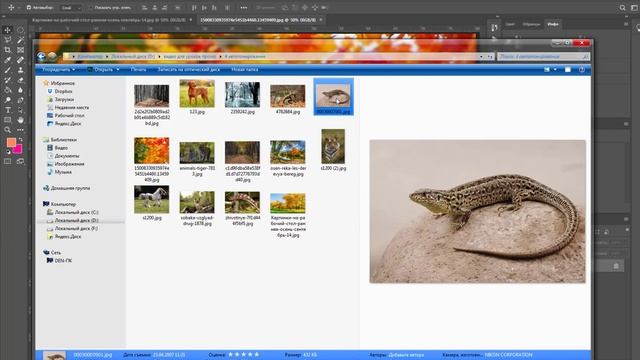The height and width of the screenshot is (360, 640).
Task: Select the Hand tool
Action: tap(20, 120)
